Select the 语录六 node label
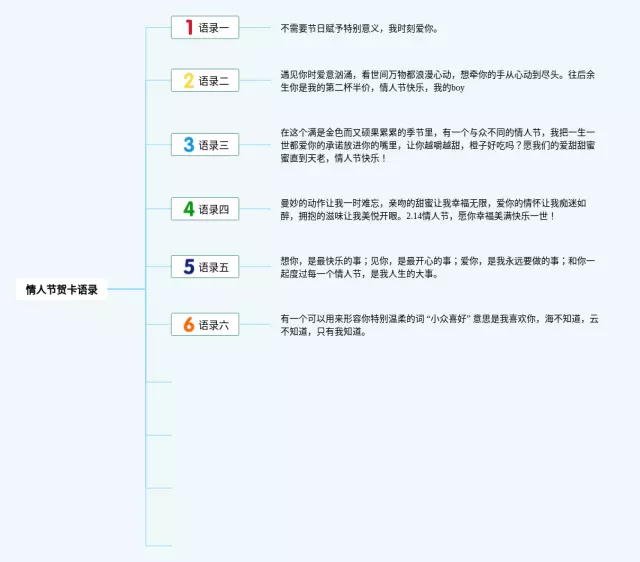 coord(213,324)
